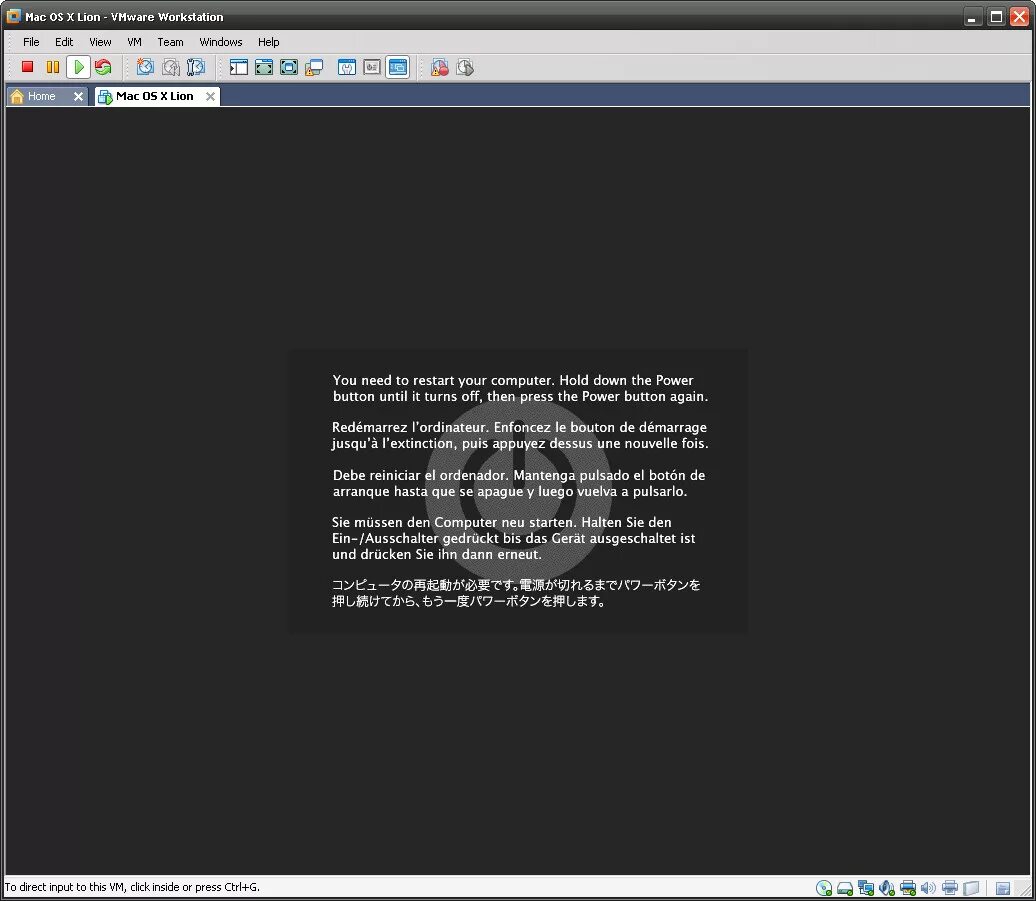Open the Edit menu
Screen dimensions: 1036x901
(64, 42)
